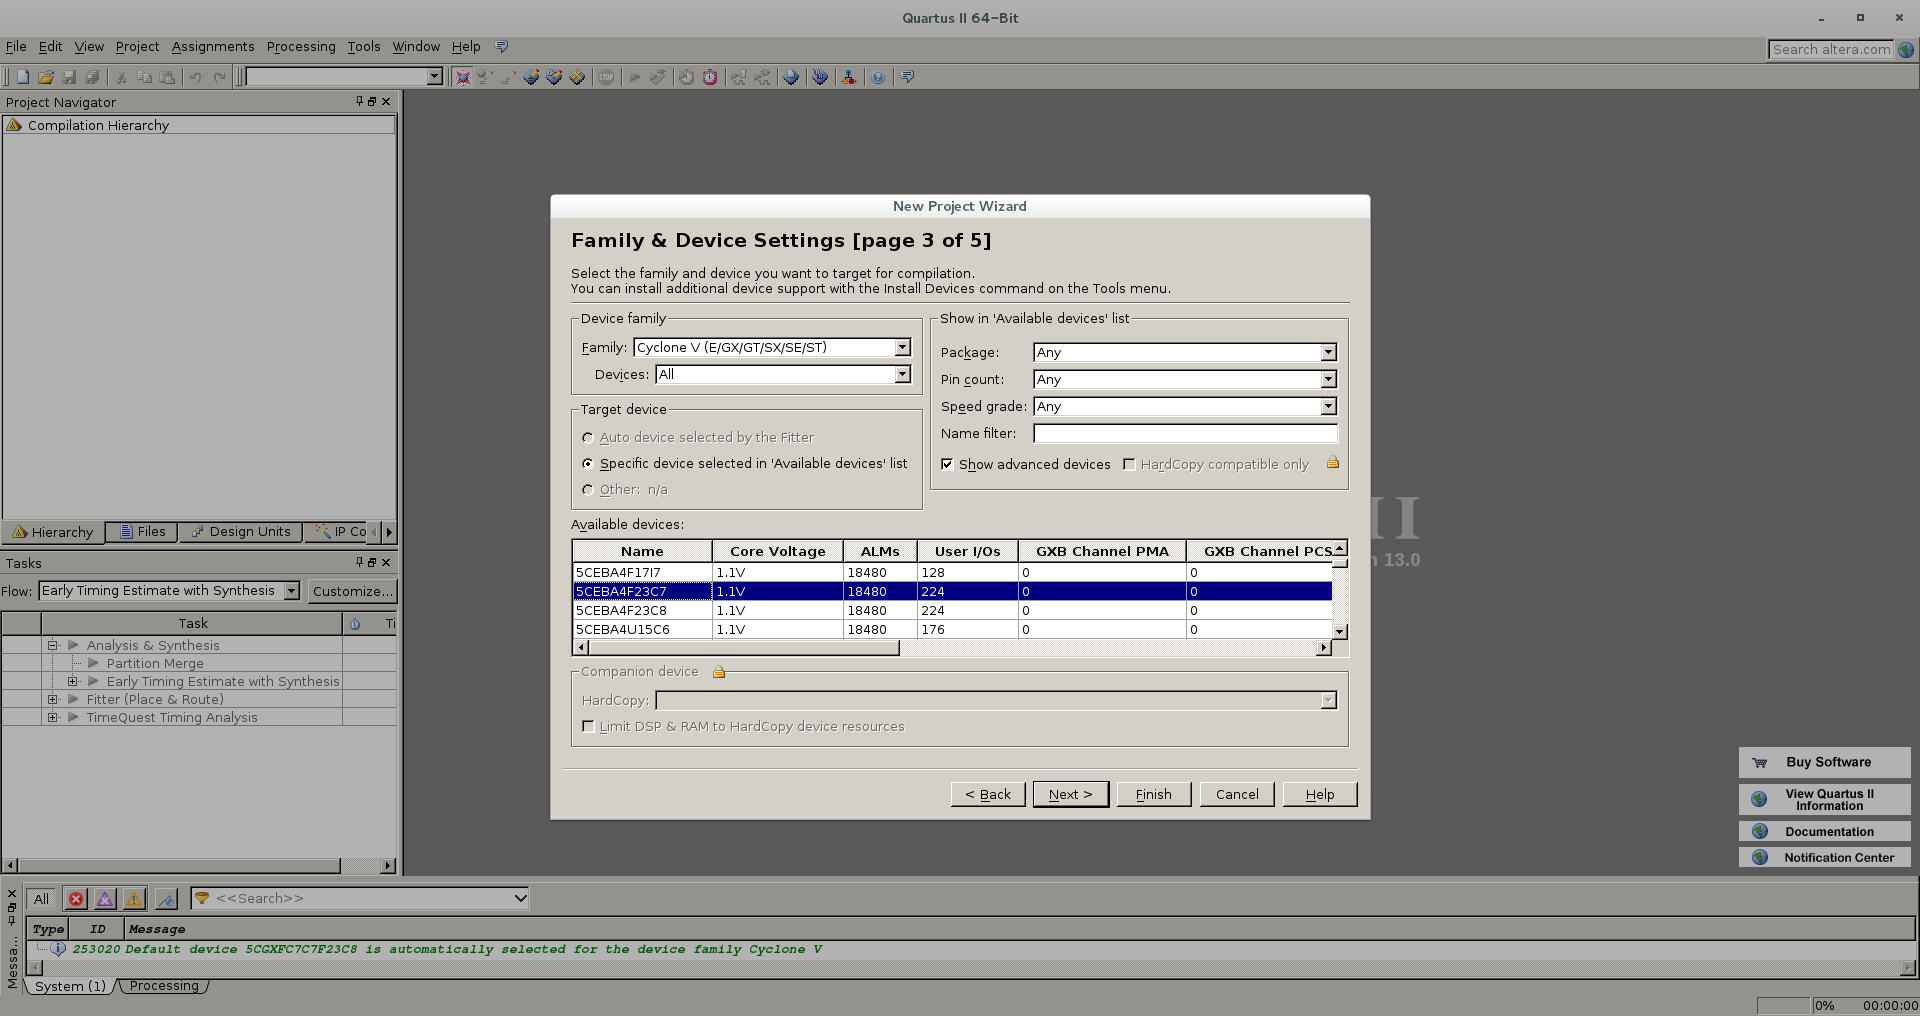Collapse the Analysis & Synthesis task
Screen dimensions: 1920x1016
coord(53,645)
